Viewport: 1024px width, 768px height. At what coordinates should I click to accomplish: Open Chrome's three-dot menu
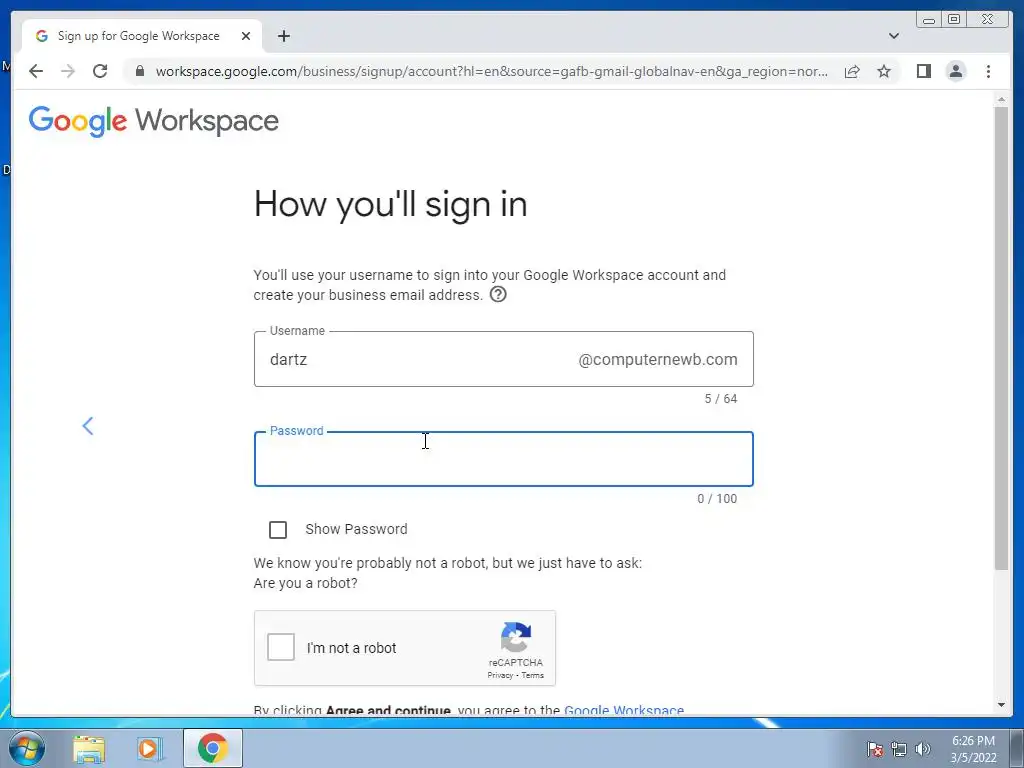[988, 71]
